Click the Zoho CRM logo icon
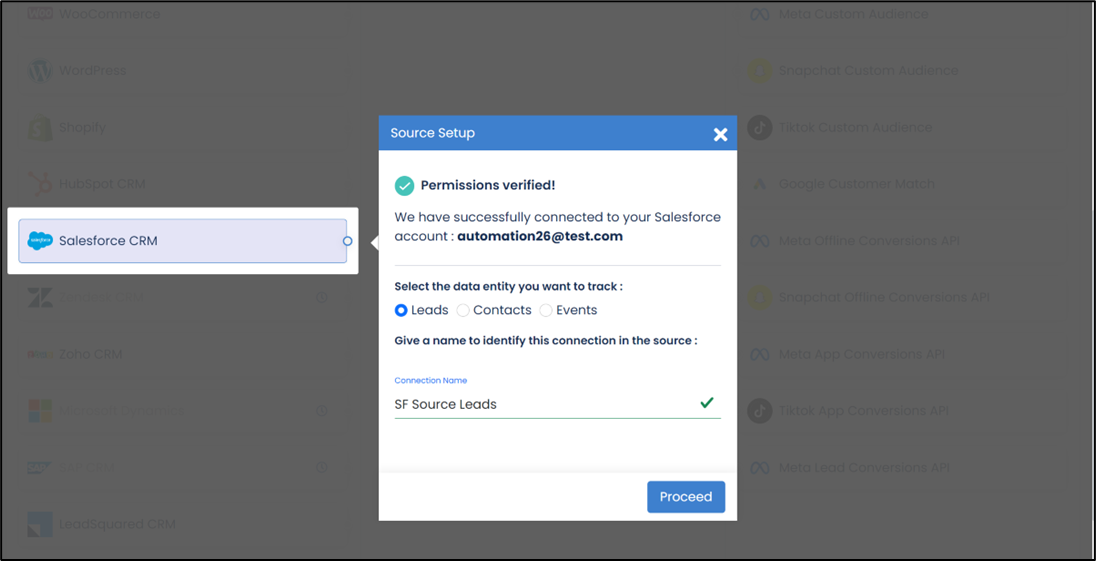 (x=40, y=354)
